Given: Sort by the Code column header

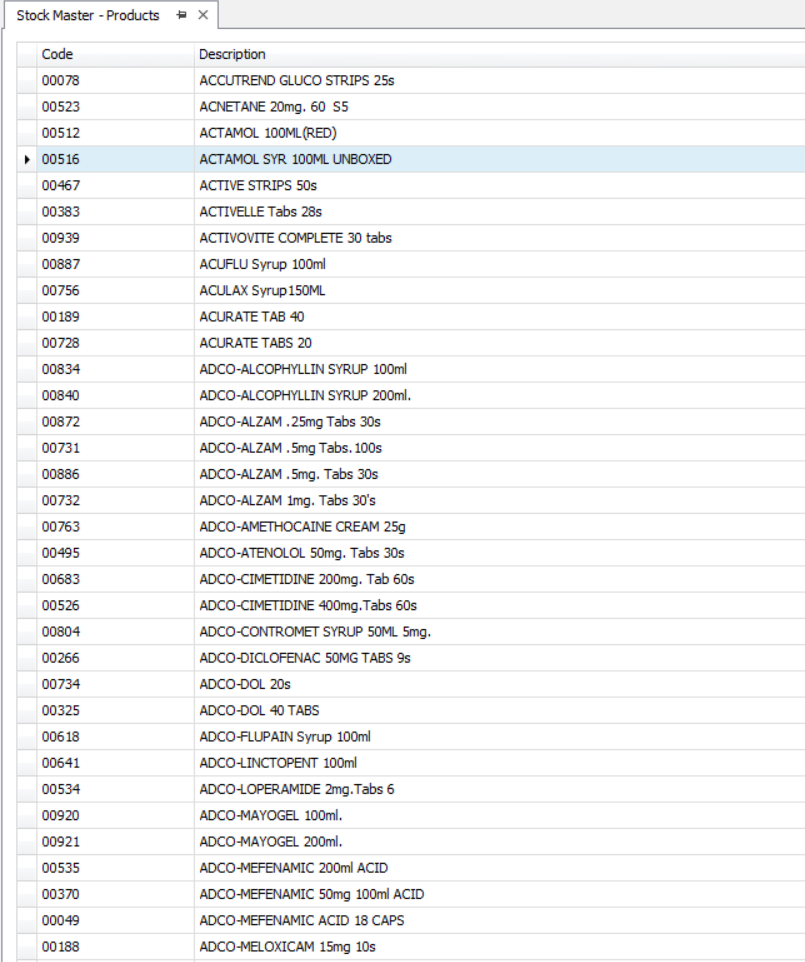Looking at the screenshot, I should [x=115, y=55].
